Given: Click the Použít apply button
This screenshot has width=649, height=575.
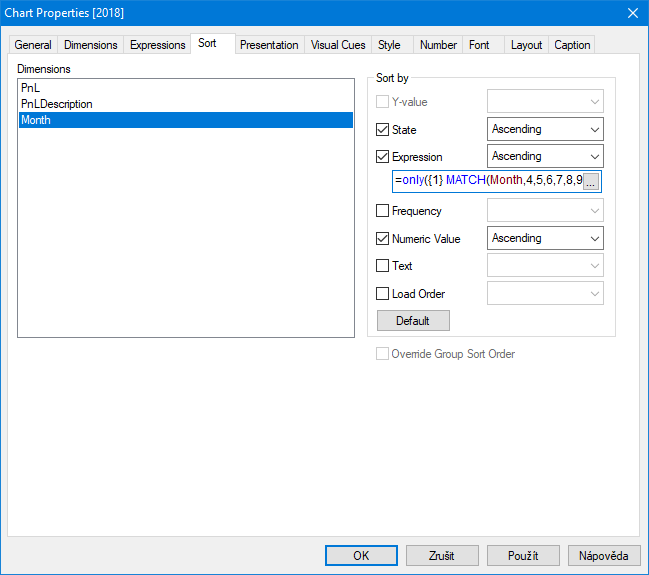Looking at the screenshot, I should 523,555.
